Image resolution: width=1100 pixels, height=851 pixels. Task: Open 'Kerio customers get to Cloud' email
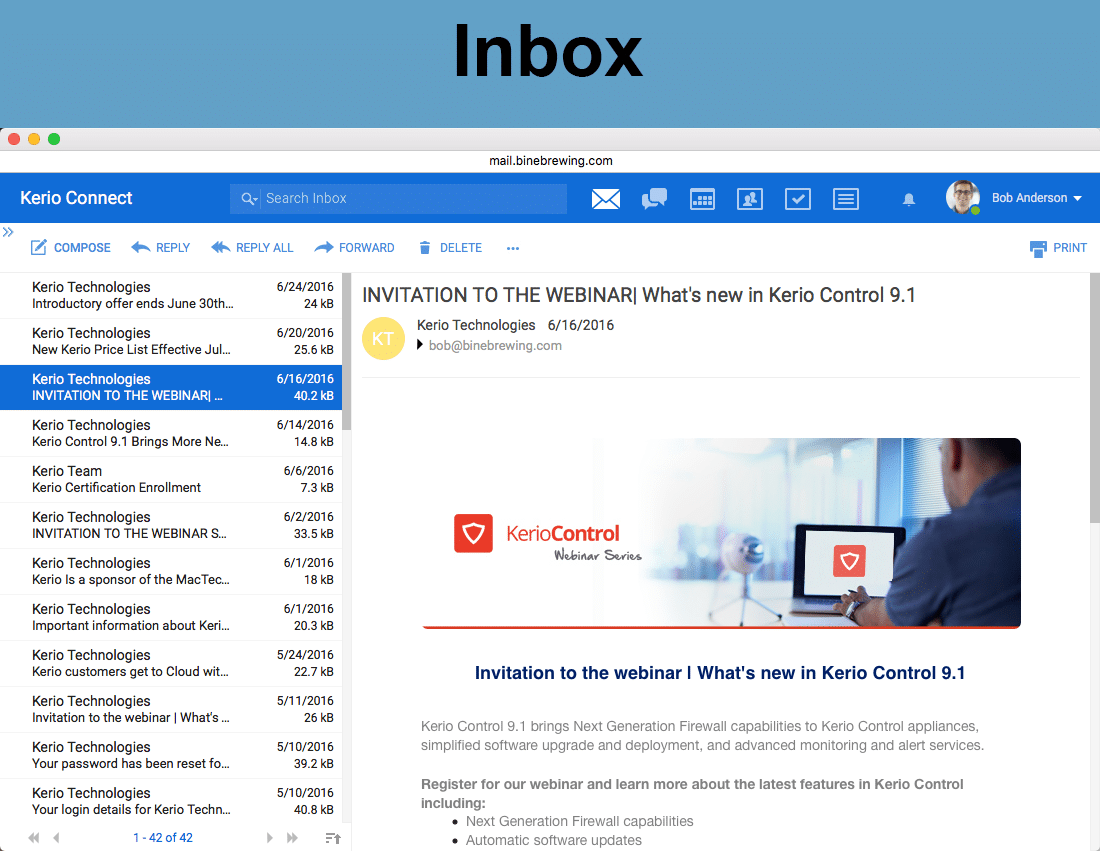pyautogui.click(x=171, y=663)
